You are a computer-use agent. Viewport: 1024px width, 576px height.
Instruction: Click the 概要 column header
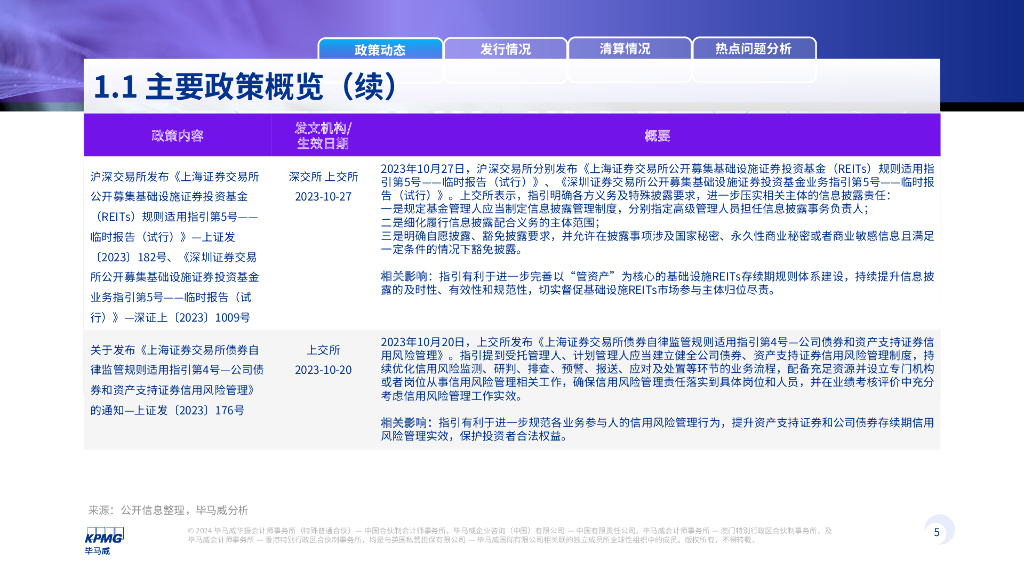pos(657,135)
